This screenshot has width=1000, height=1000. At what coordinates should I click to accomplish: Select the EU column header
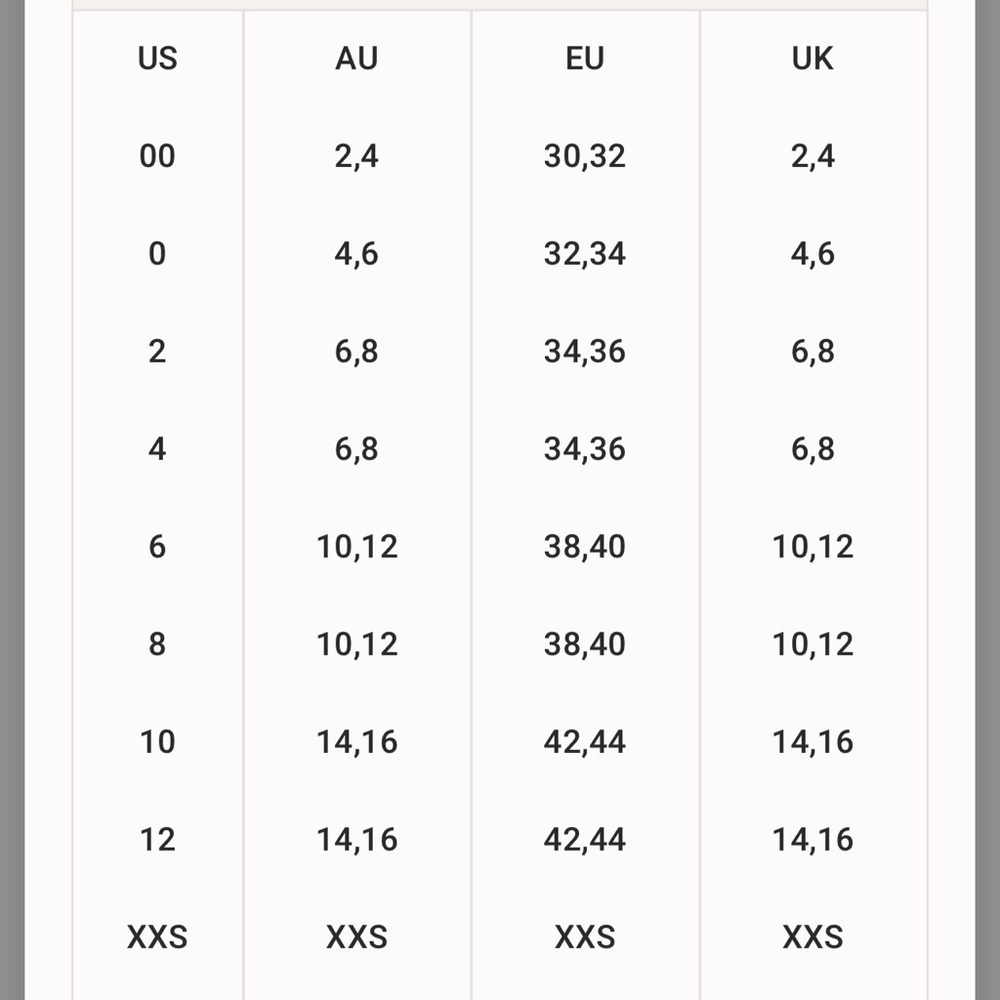pos(585,59)
